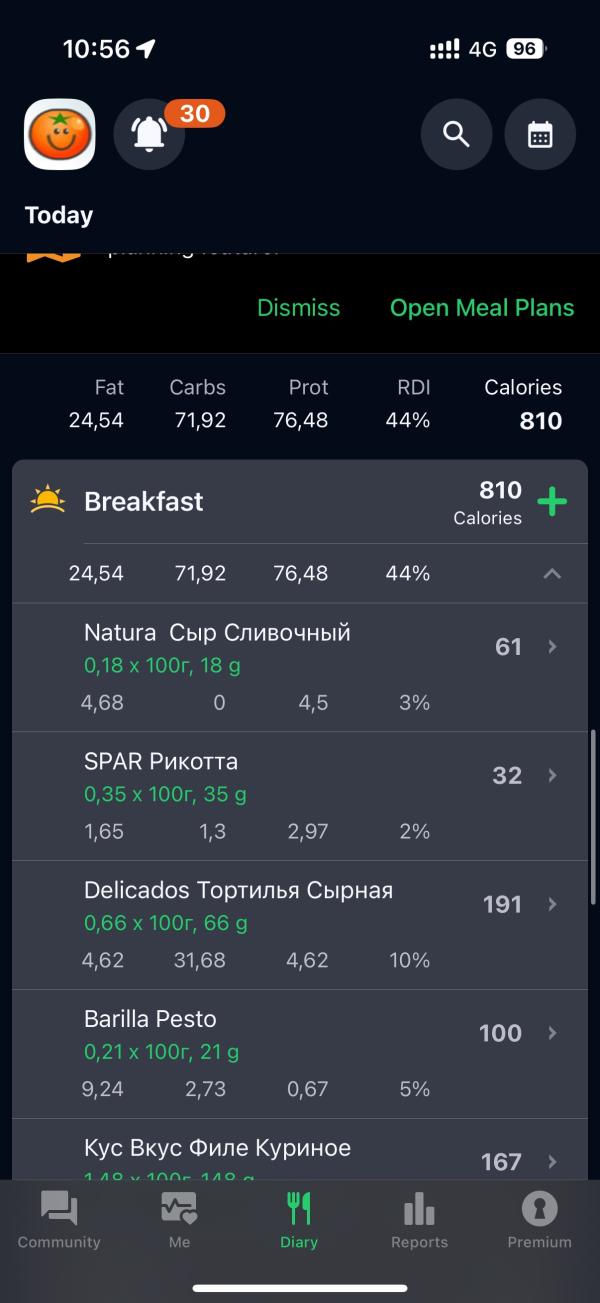Select the Diary fork and knife tab
600x1303 pixels.
[x=299, y=1221]
